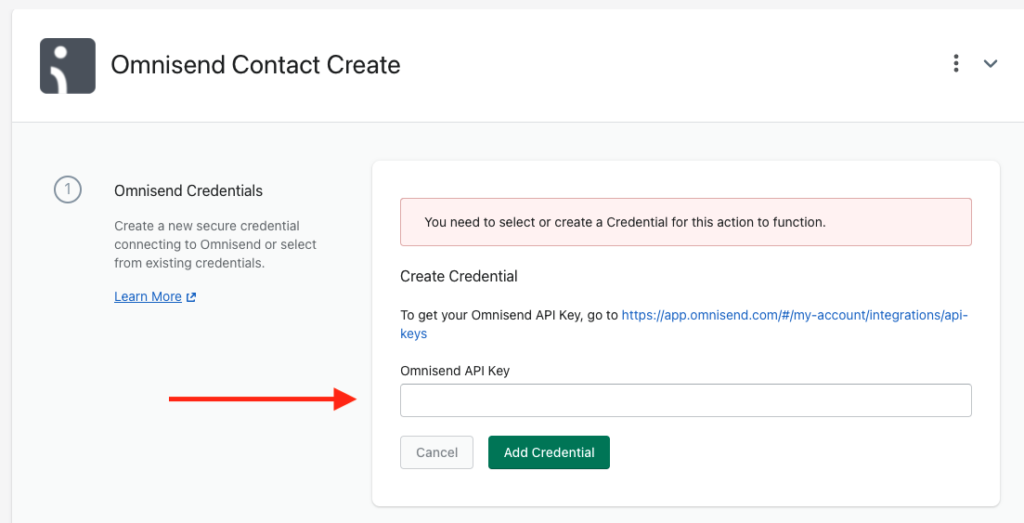The width and height of the screenshot is (1024, 523).
Task: Collapse the Omnisend Contact Create panel chevron
Action: tap(991, 64)
